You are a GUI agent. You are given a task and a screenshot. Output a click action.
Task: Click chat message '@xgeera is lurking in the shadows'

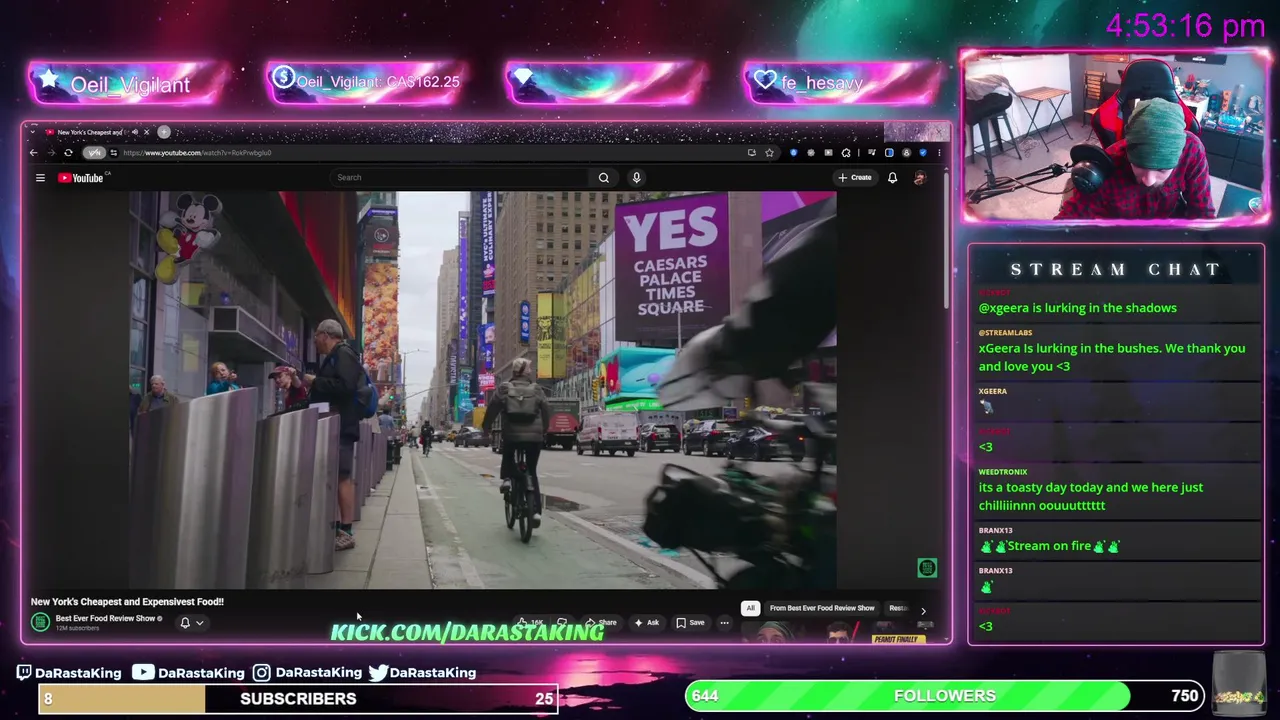(1077, 308)
